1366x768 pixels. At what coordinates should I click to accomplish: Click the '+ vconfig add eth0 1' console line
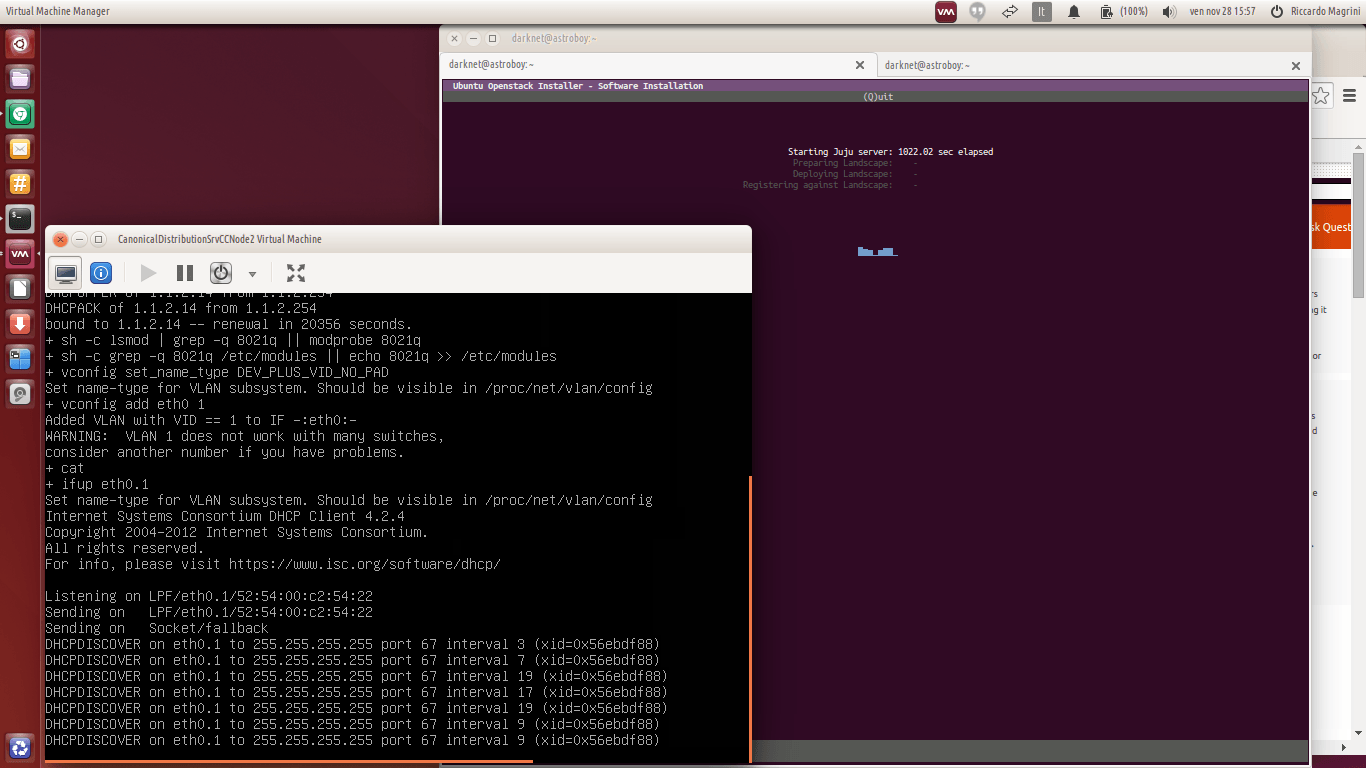[125, 404]
